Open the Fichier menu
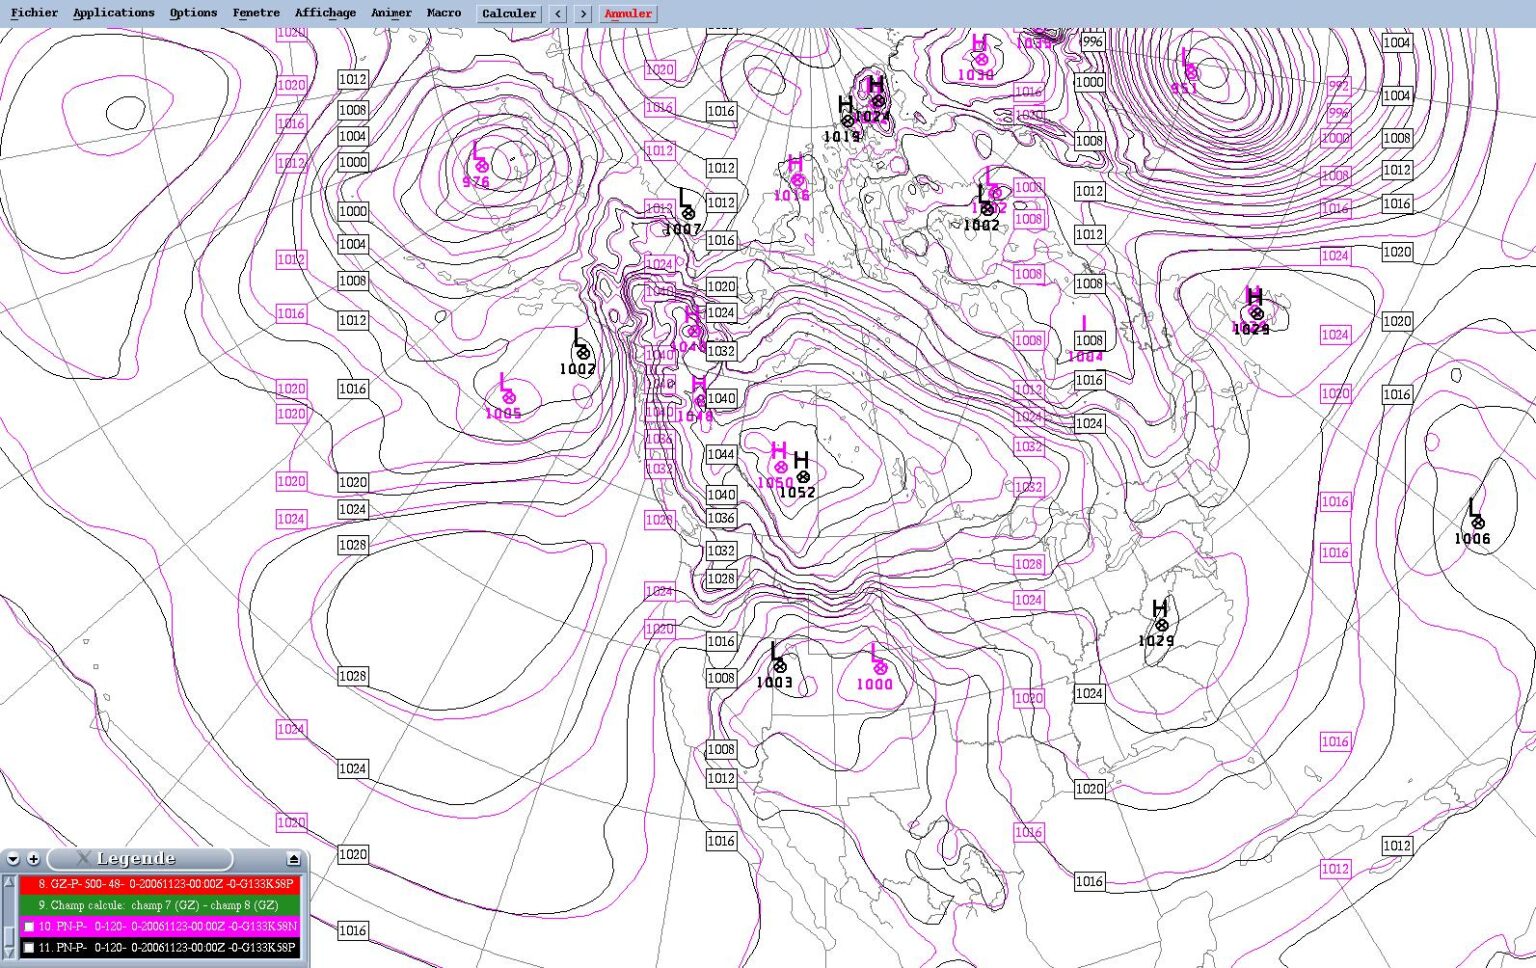The image size is (1536, 968). click(34, 13)
